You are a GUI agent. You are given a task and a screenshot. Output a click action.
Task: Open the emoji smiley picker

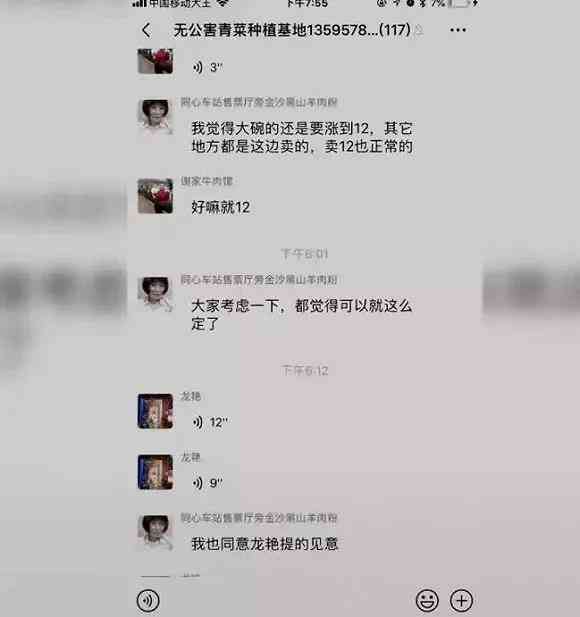click(427, 600)
